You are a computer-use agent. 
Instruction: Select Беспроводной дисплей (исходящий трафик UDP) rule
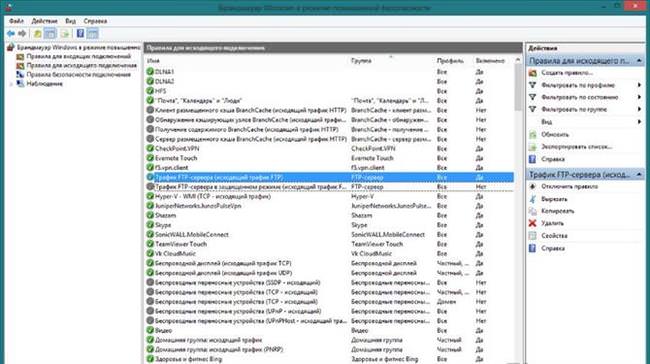click(x=330, y=273)
